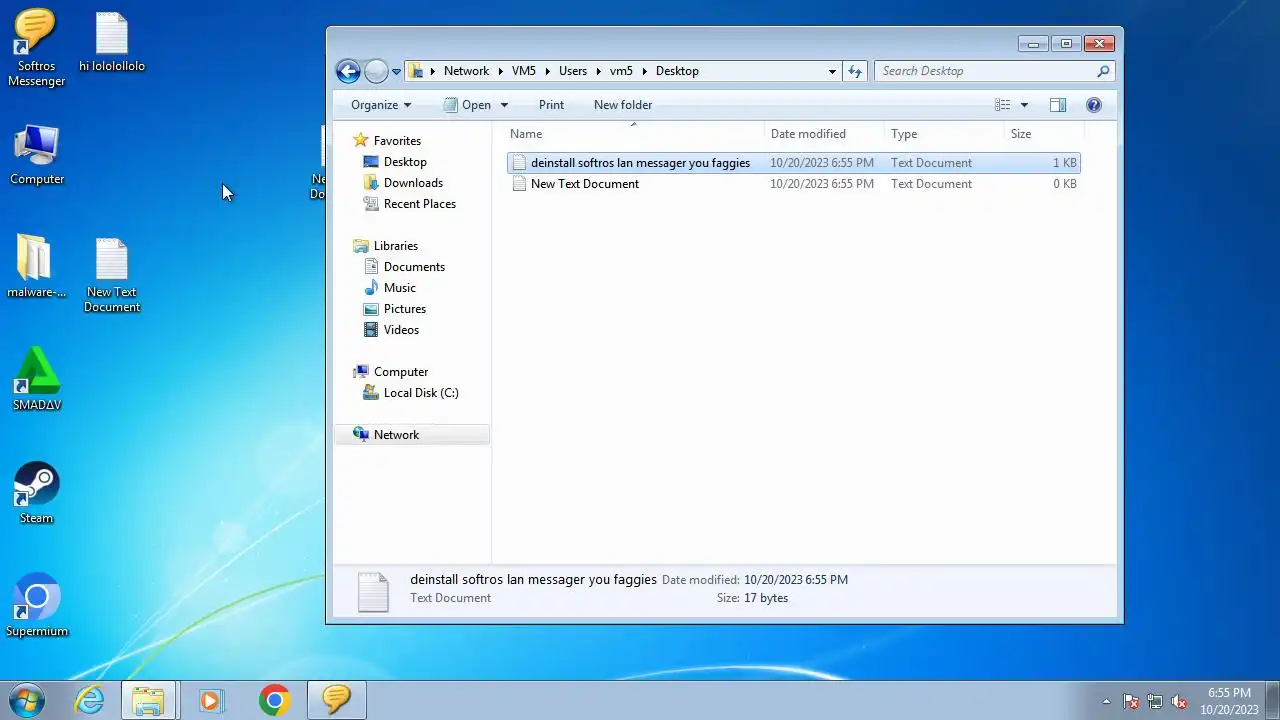
Task: Go back in Explorer navigation
Action: pos(348,71)
